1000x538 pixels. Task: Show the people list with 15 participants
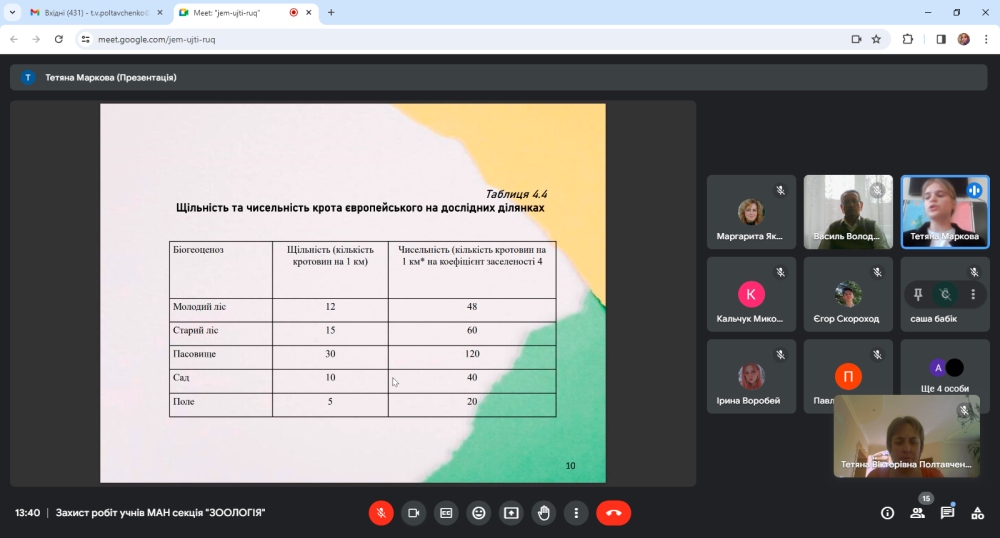point(917,513)
